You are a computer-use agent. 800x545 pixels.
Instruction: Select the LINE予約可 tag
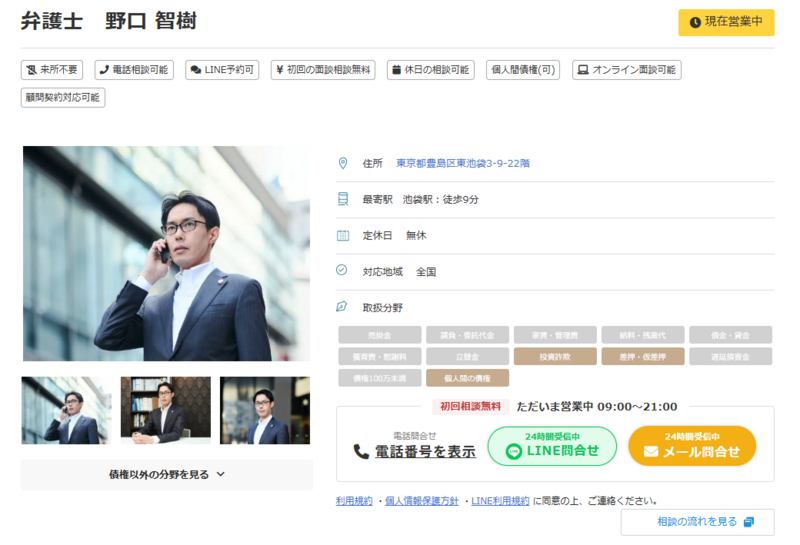[222, 70]
